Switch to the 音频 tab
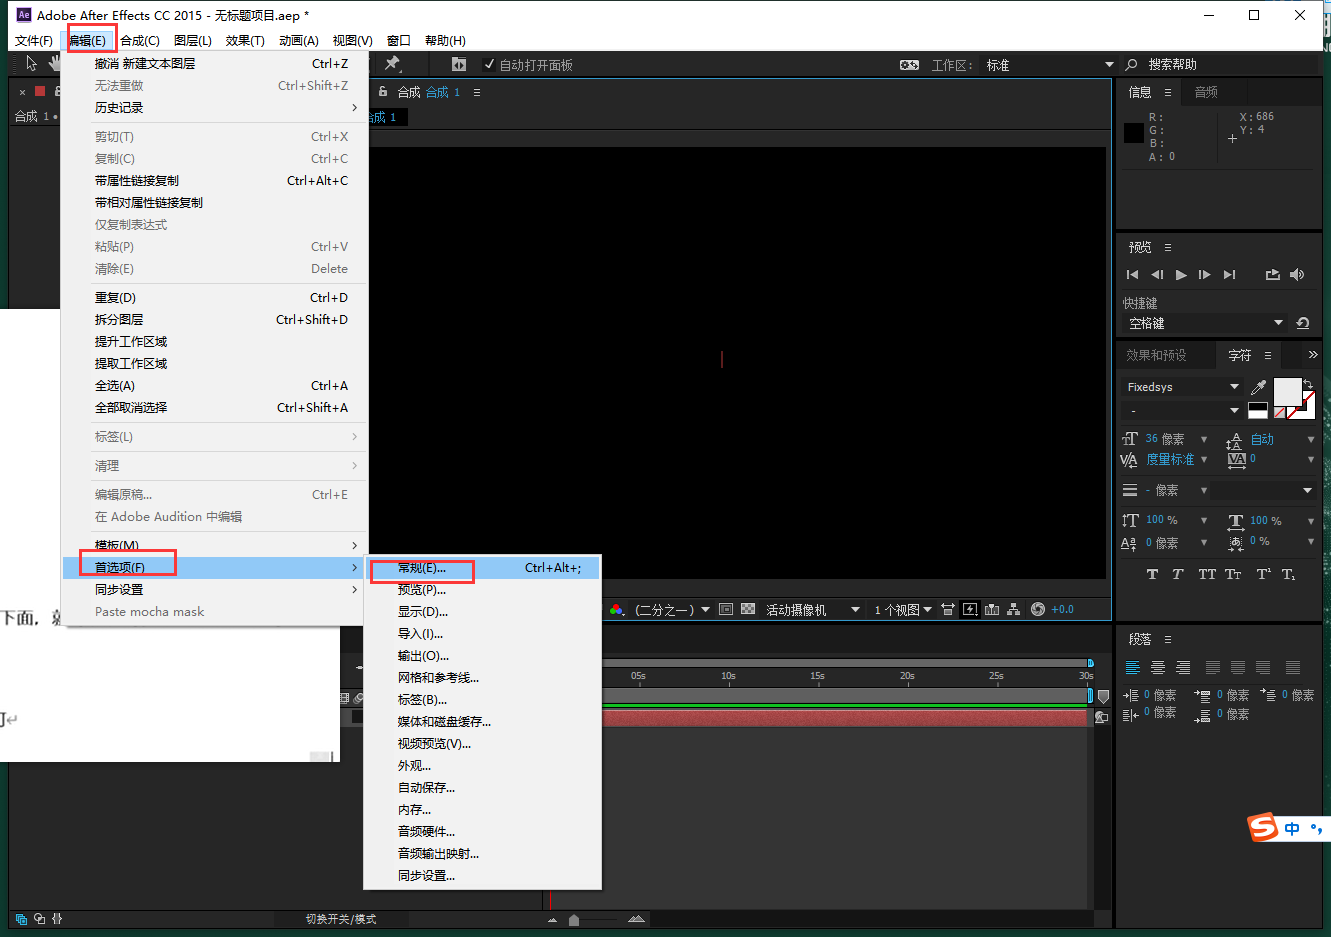The height and width of the screenshot is (937, 1331). tap(1206, 92)
